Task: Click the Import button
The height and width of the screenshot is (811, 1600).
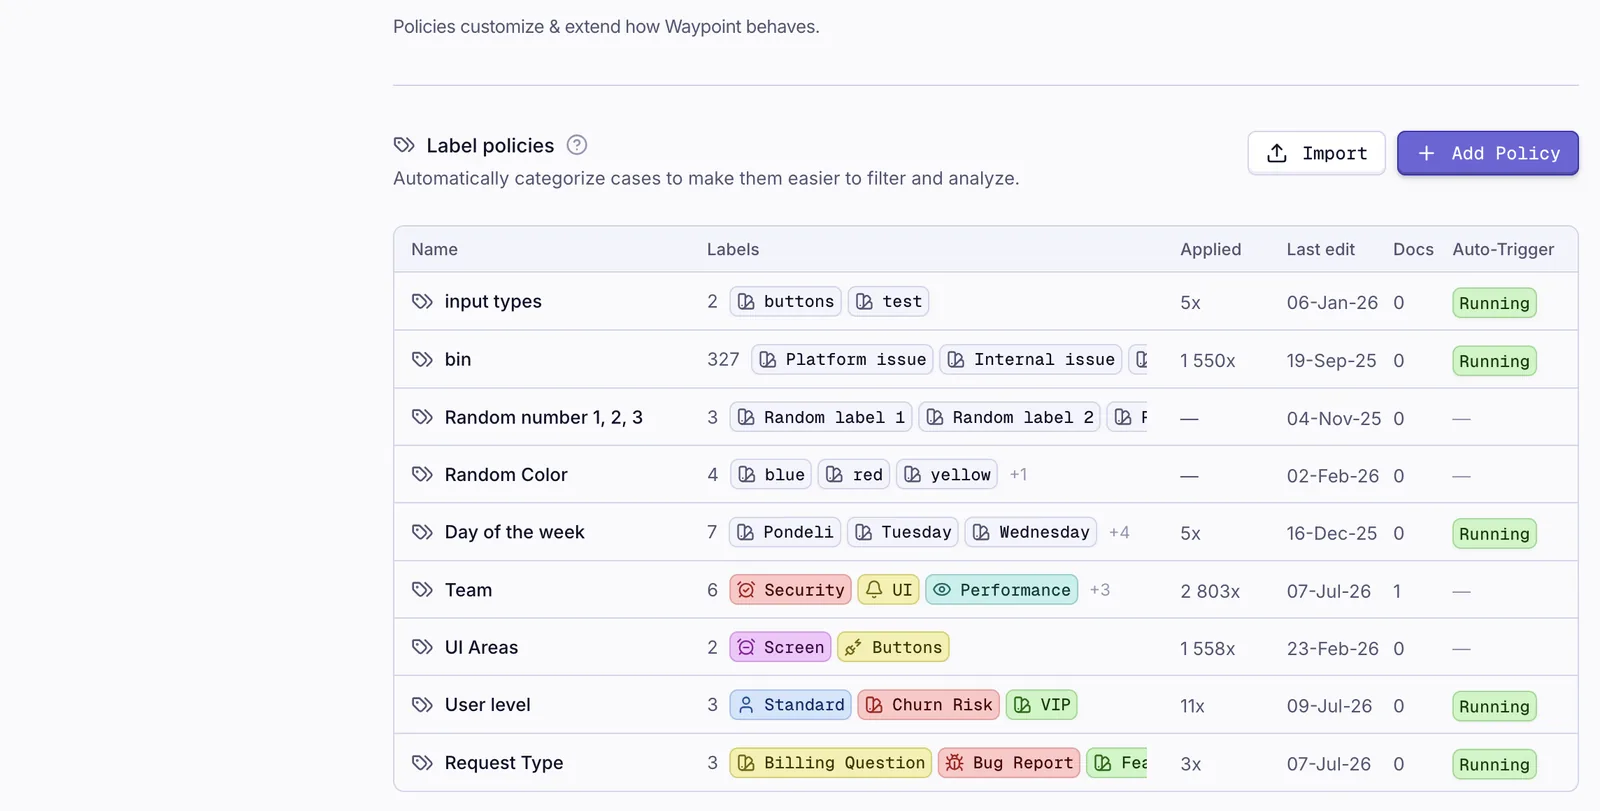Action: [1316, 153]
